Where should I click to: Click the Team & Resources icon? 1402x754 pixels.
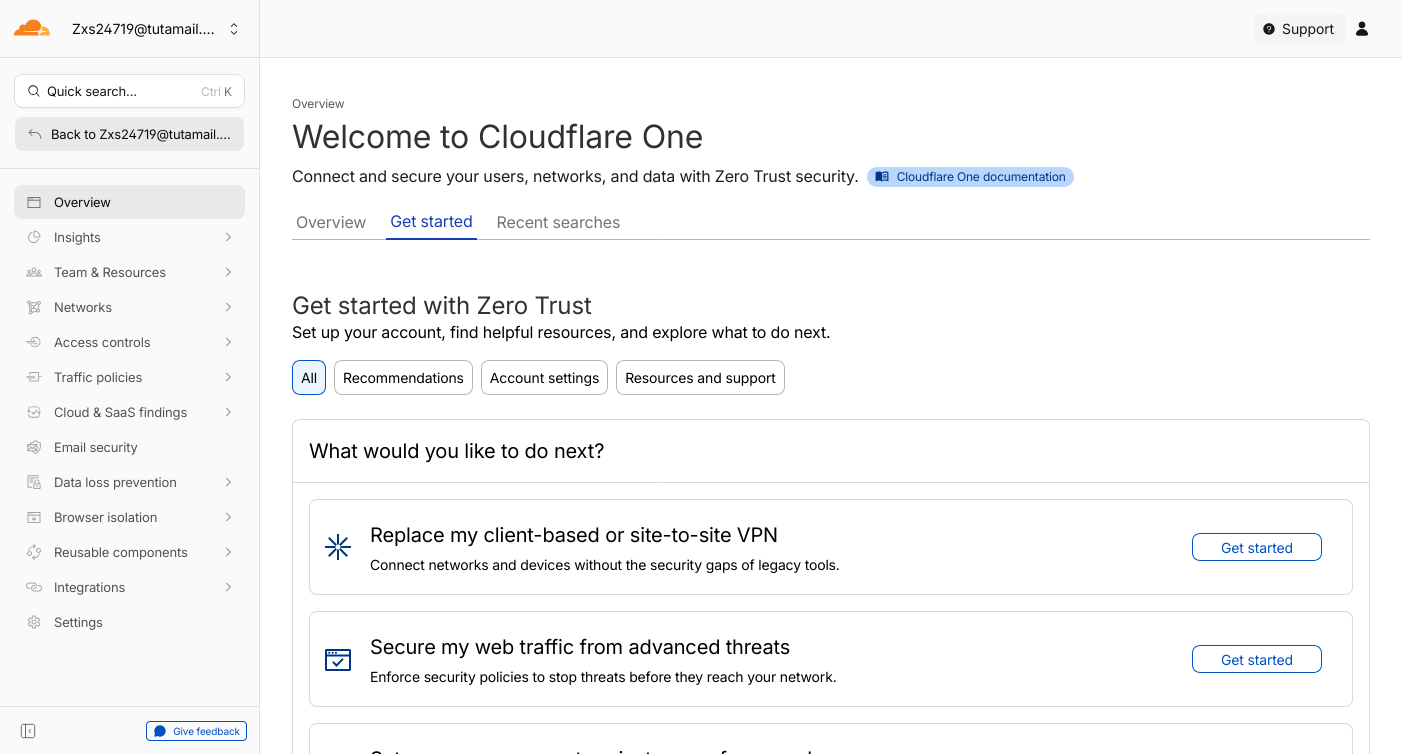pos(34,272)
